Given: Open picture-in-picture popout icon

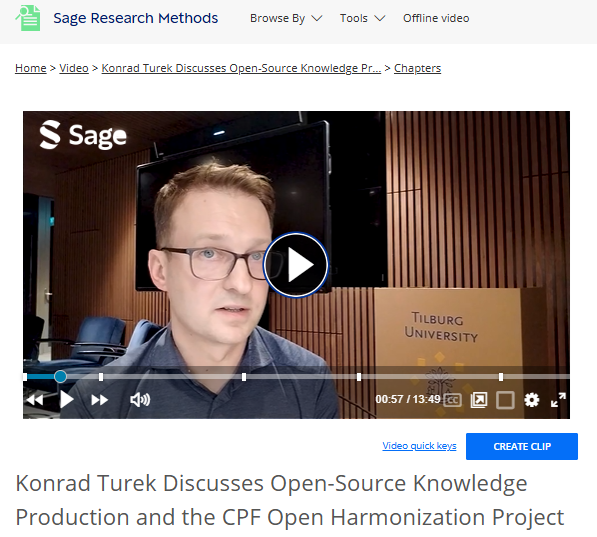Looking at the screenshot, I should point(479,400).
